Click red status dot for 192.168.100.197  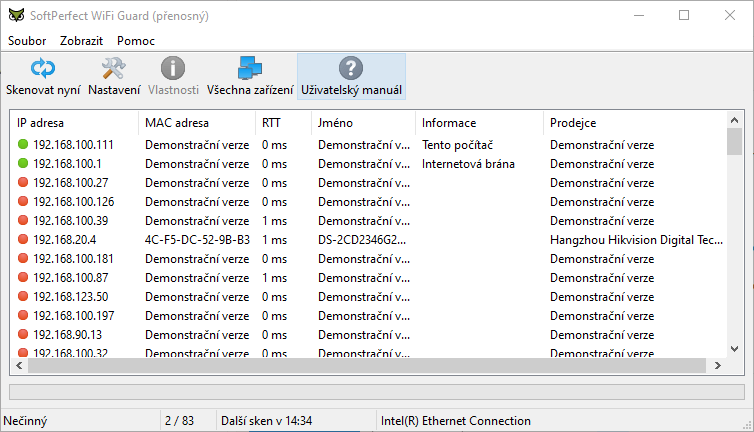23,316
